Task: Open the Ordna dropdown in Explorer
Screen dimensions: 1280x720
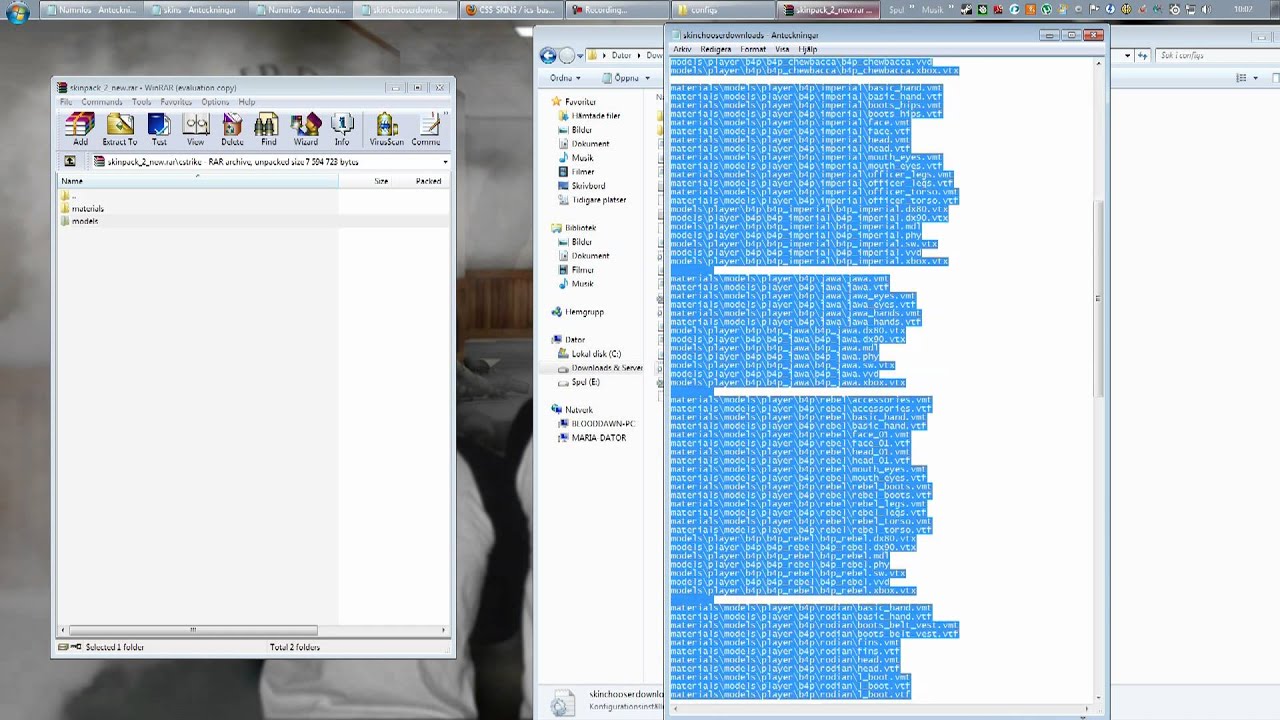Action: tap(565, 78)
